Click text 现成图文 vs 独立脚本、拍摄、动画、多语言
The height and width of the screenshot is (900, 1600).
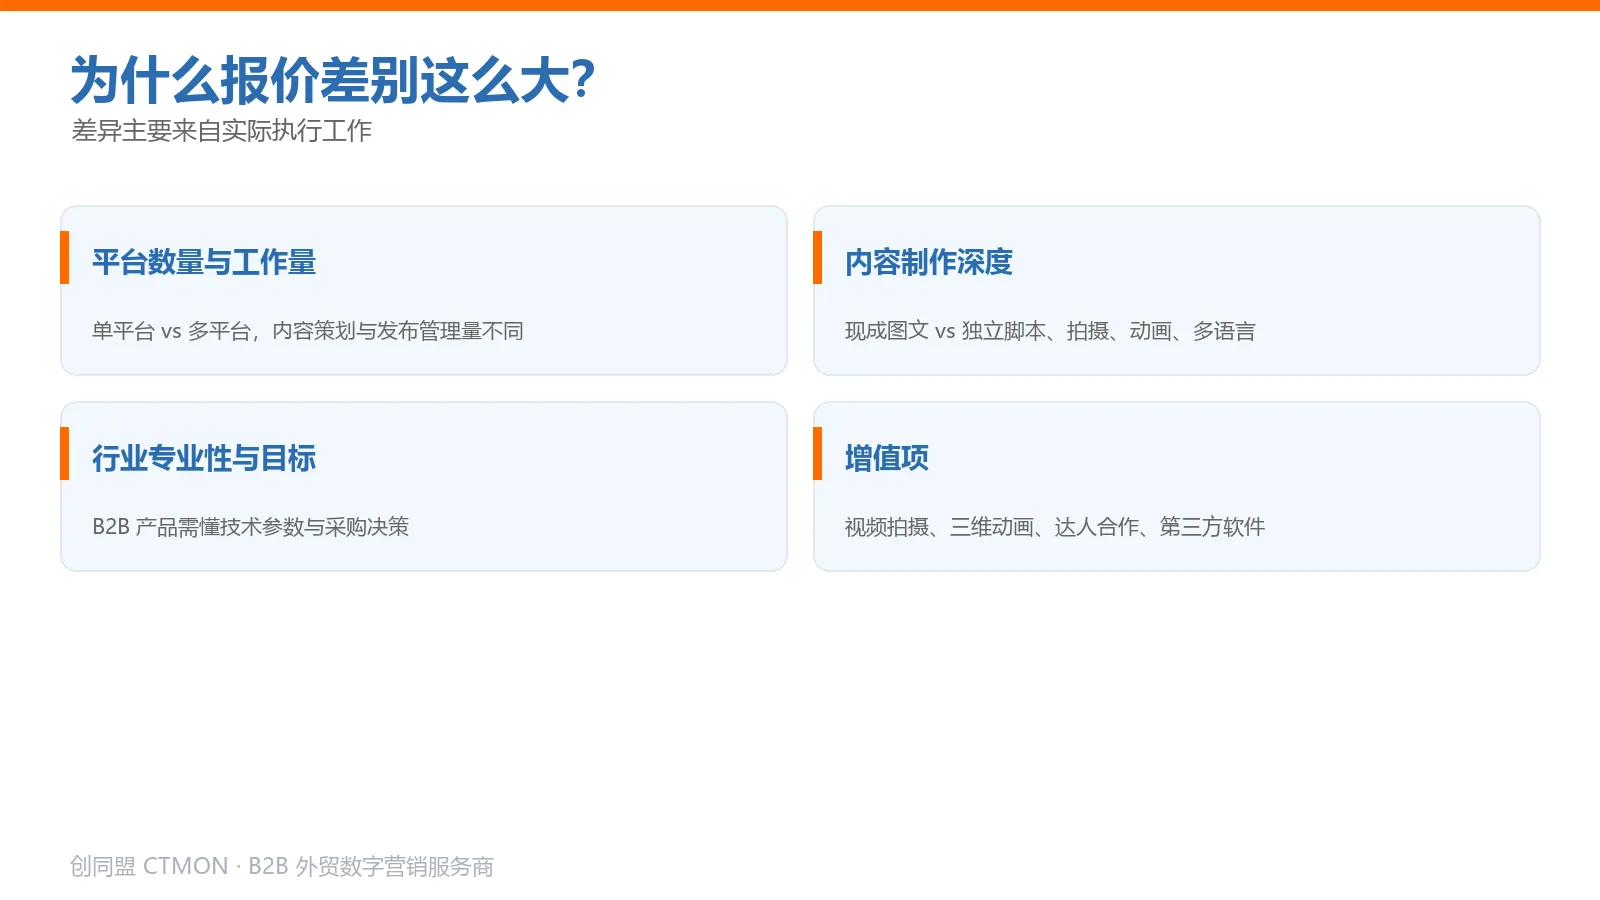point(1050,331)
